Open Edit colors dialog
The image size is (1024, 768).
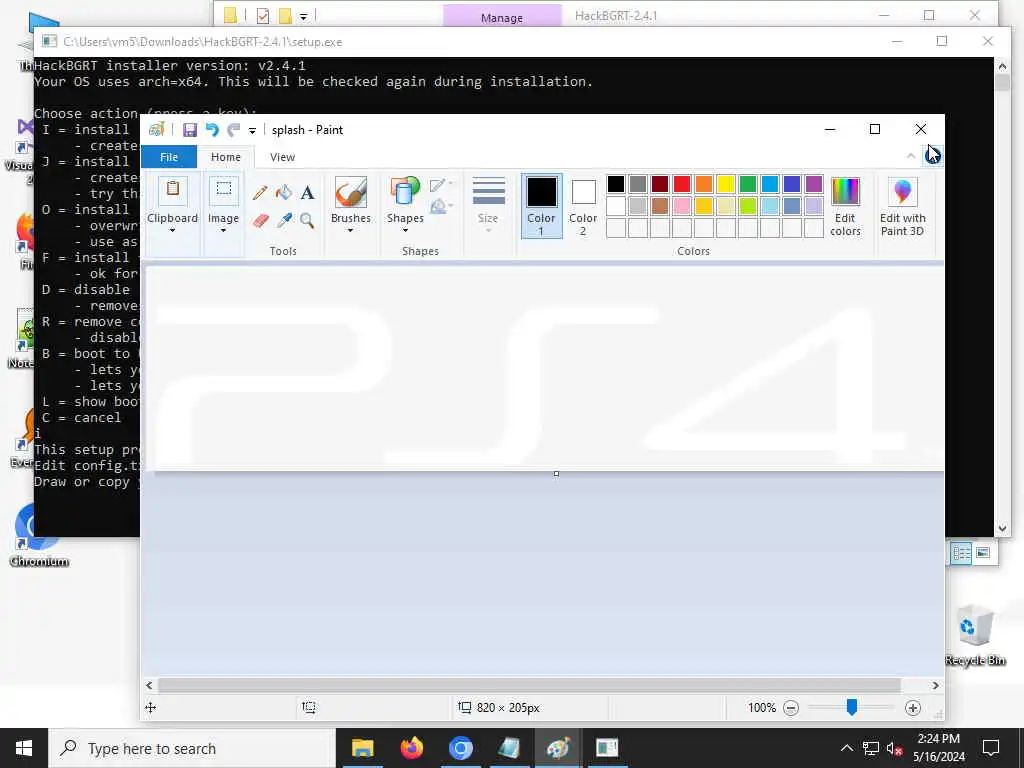pyautogui.click(x=845, y=206)
